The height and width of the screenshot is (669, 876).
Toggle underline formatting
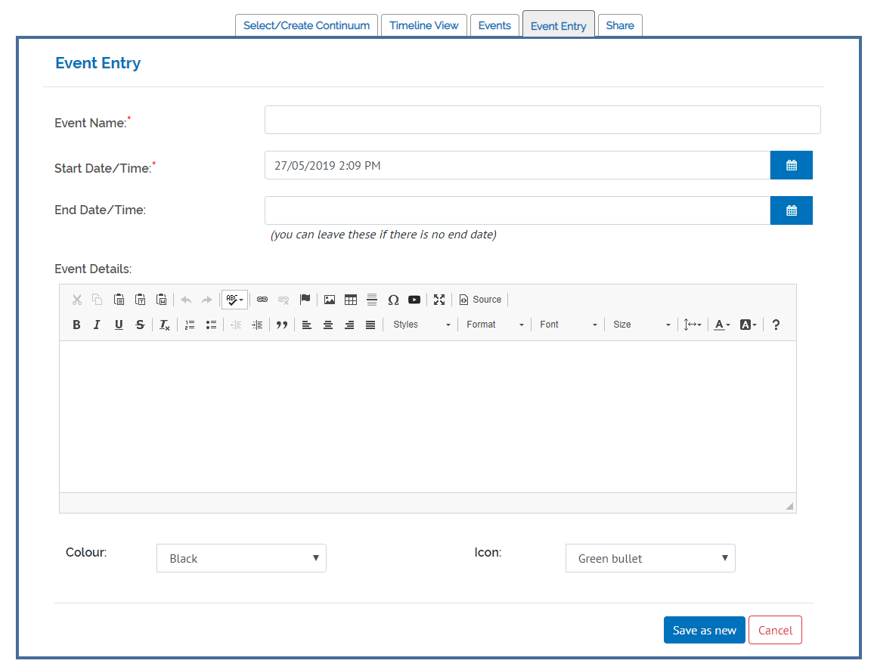click(119, 325)
